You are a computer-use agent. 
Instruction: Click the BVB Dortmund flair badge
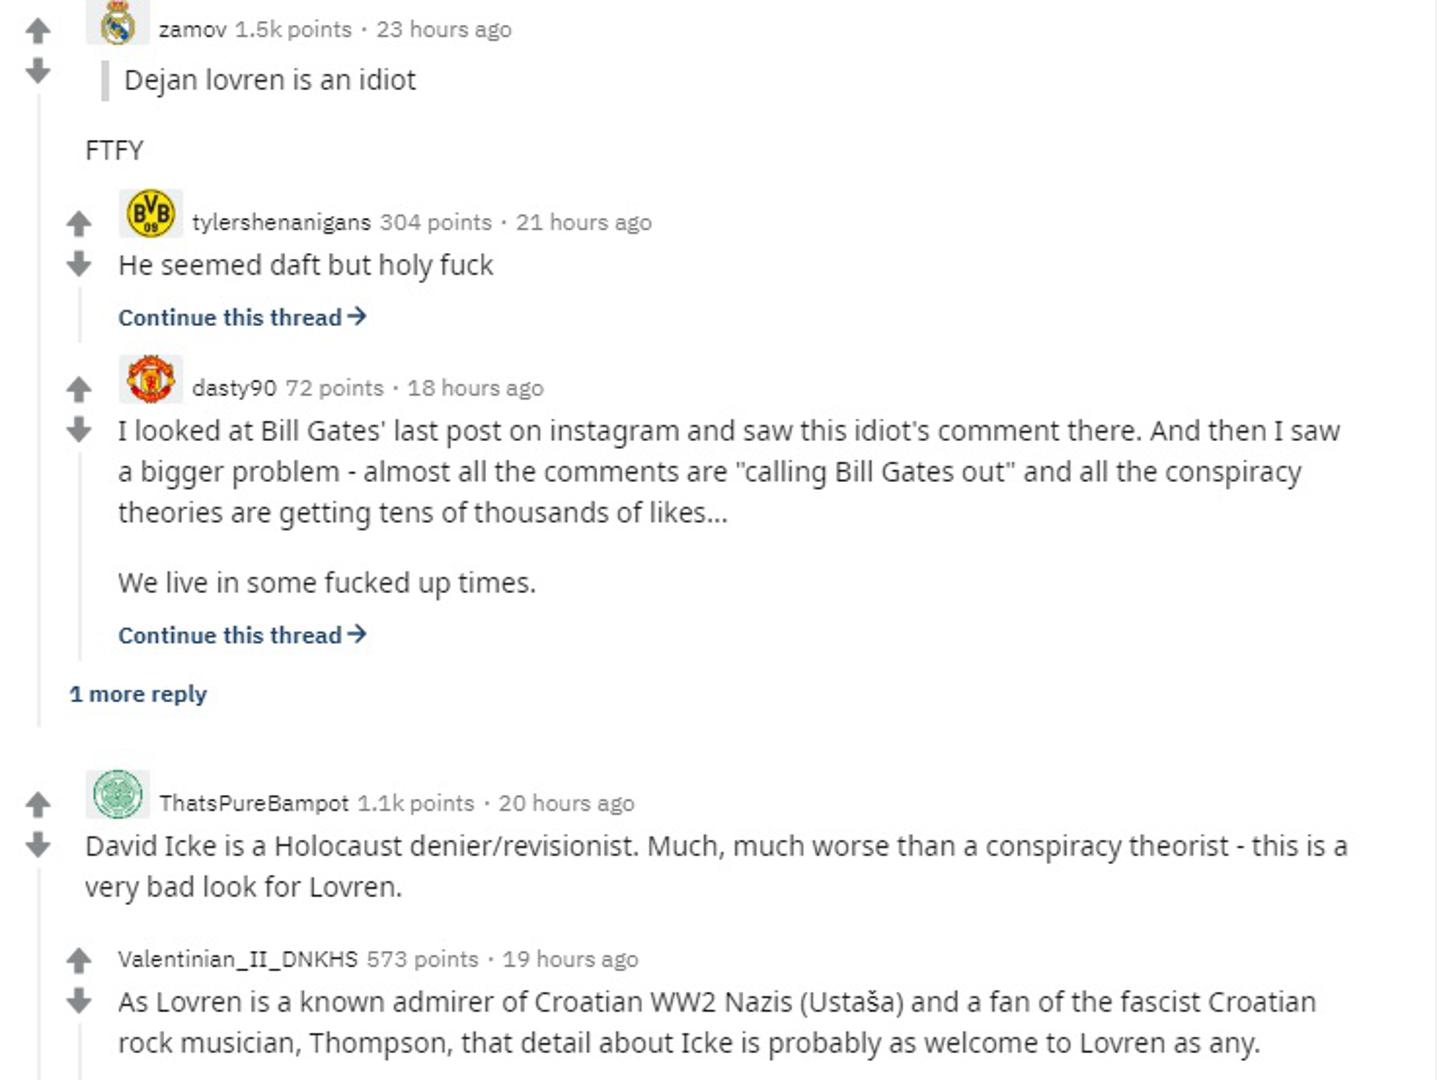tap(151, 214)
